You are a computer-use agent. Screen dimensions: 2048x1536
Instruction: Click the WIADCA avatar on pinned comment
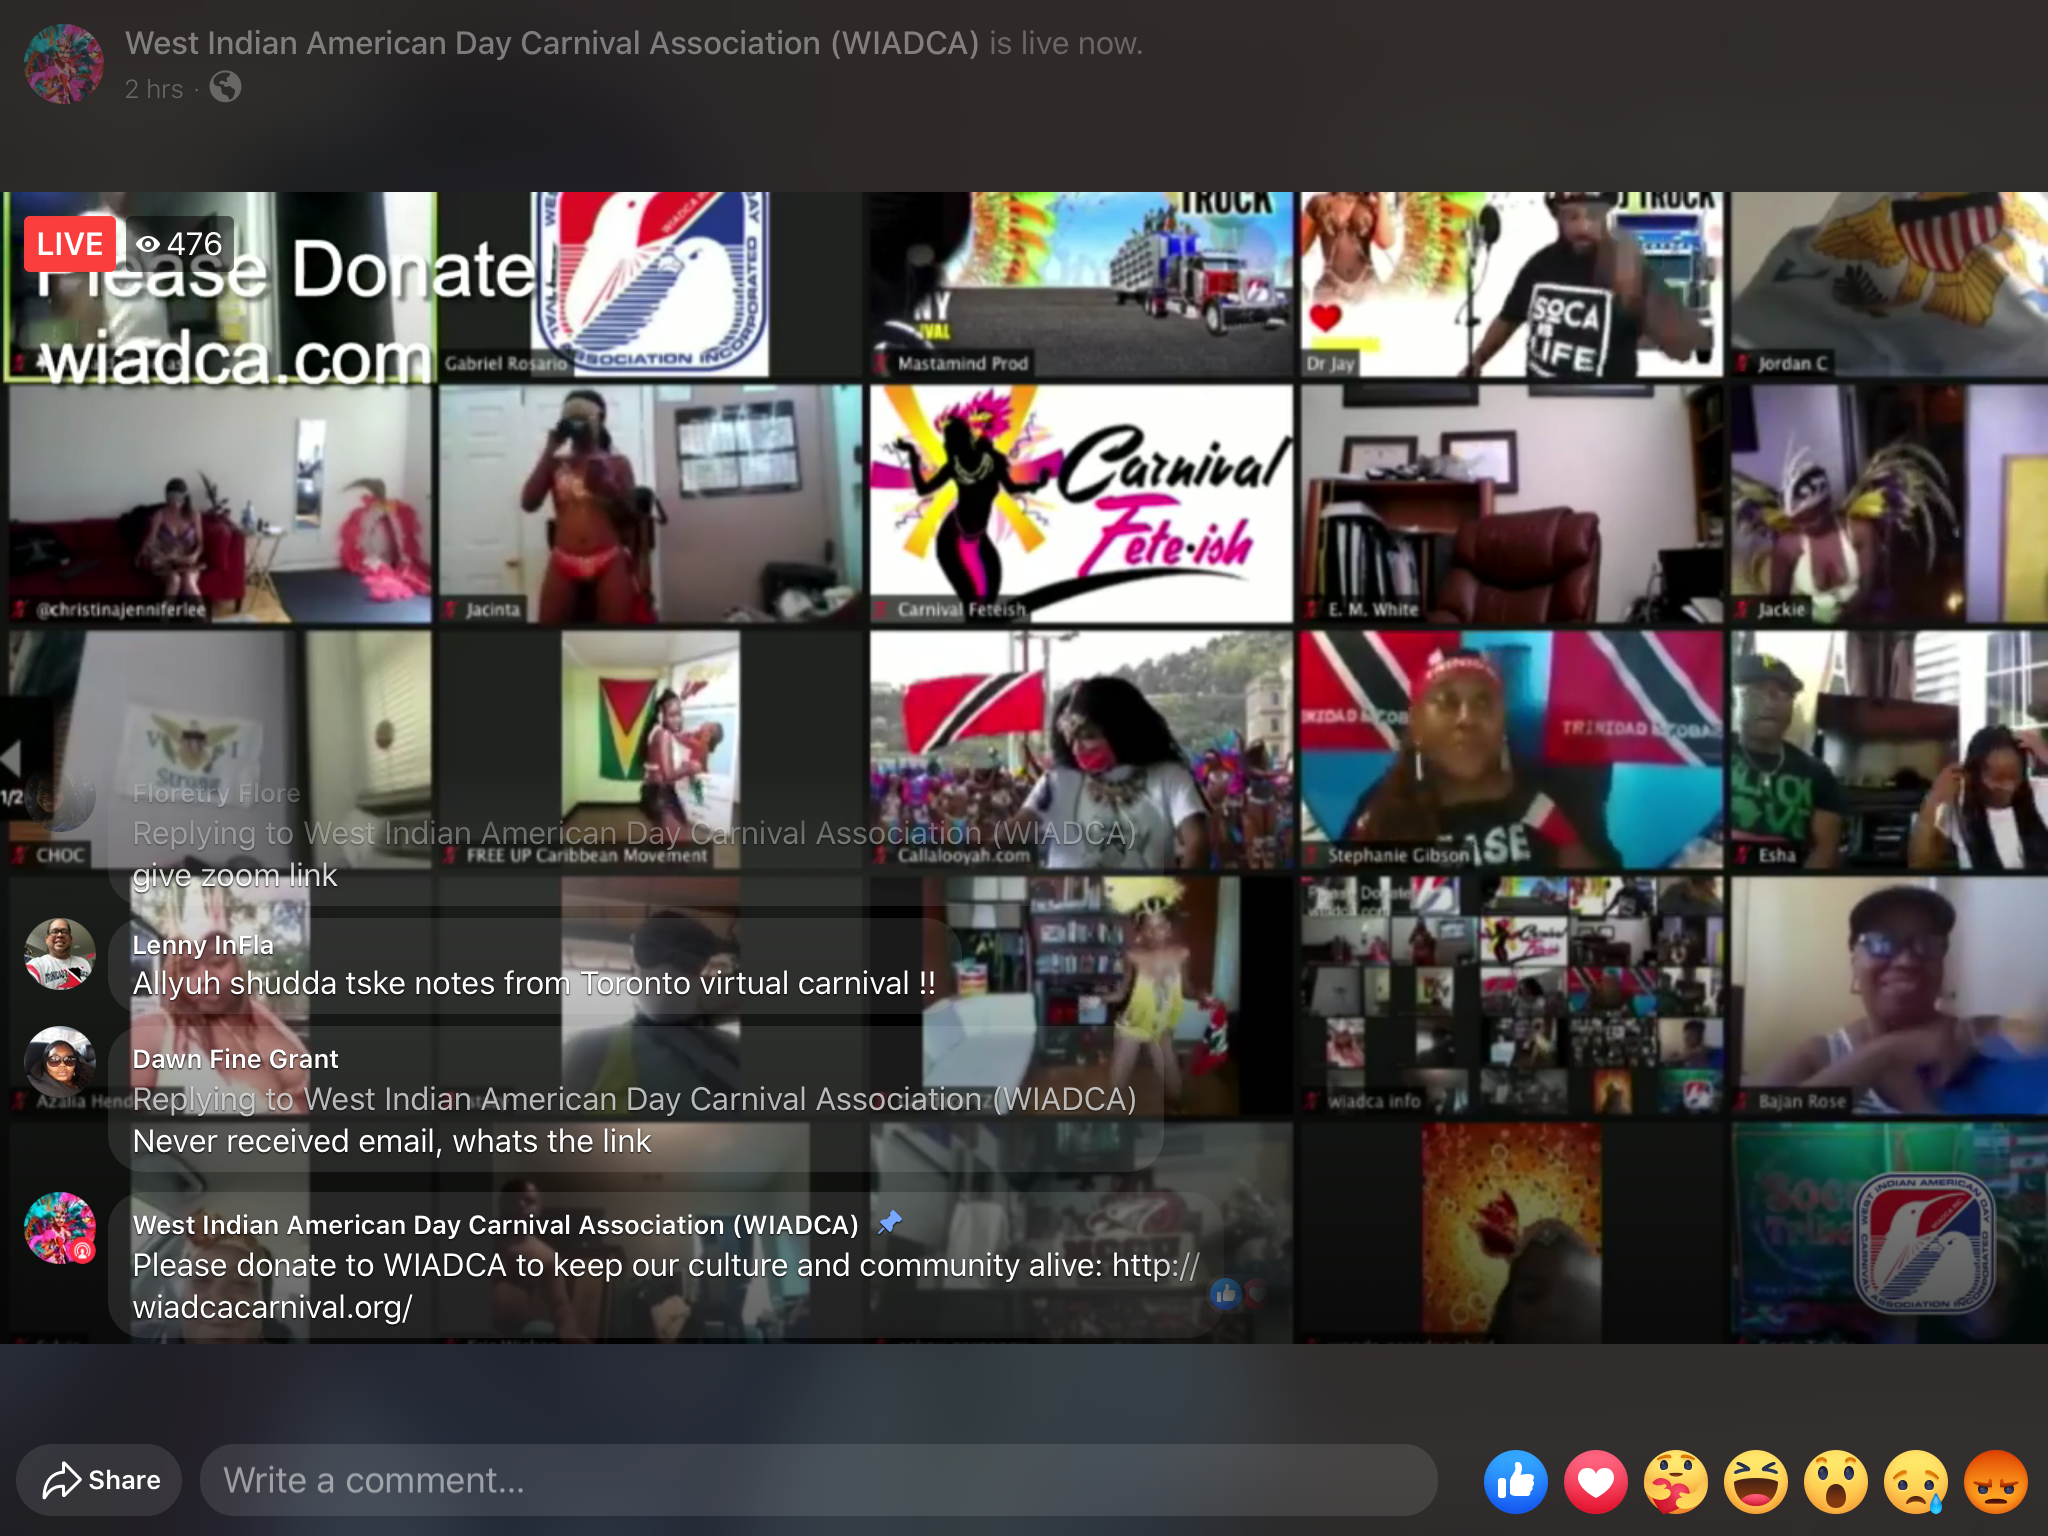tap(60, 1228)
